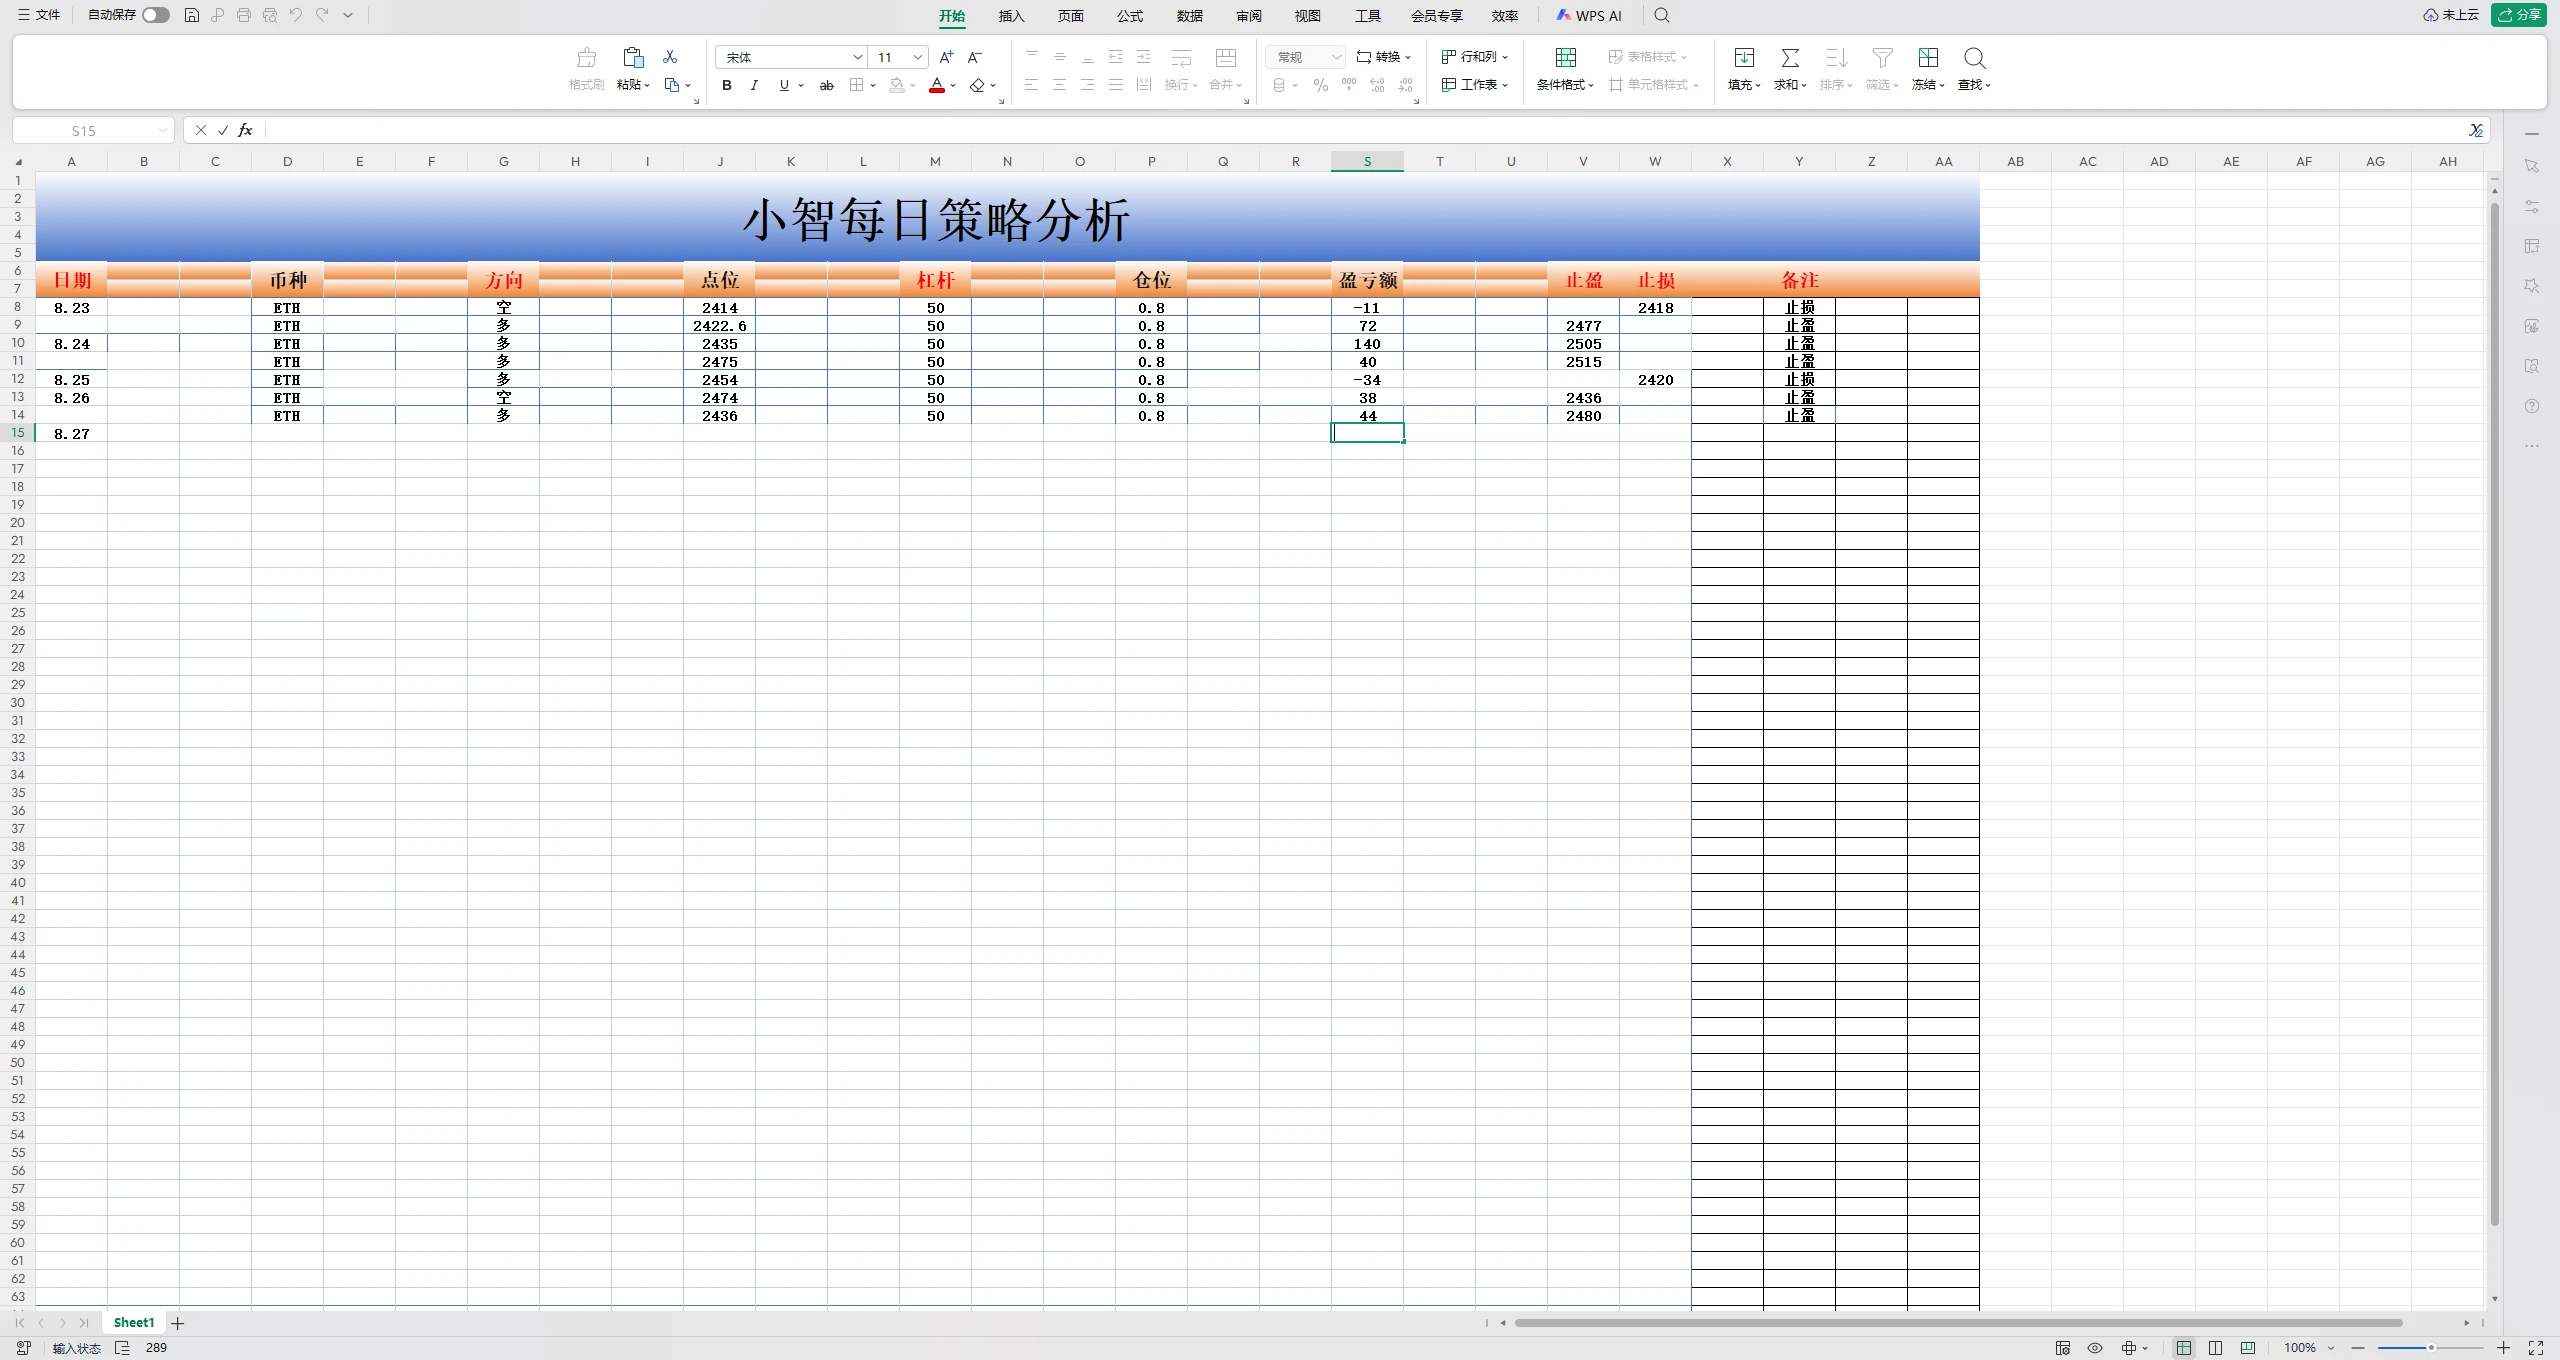This screenshot has width=2560, height=1360.
Task: Toggle italic formatting
Action: [754, 85]
